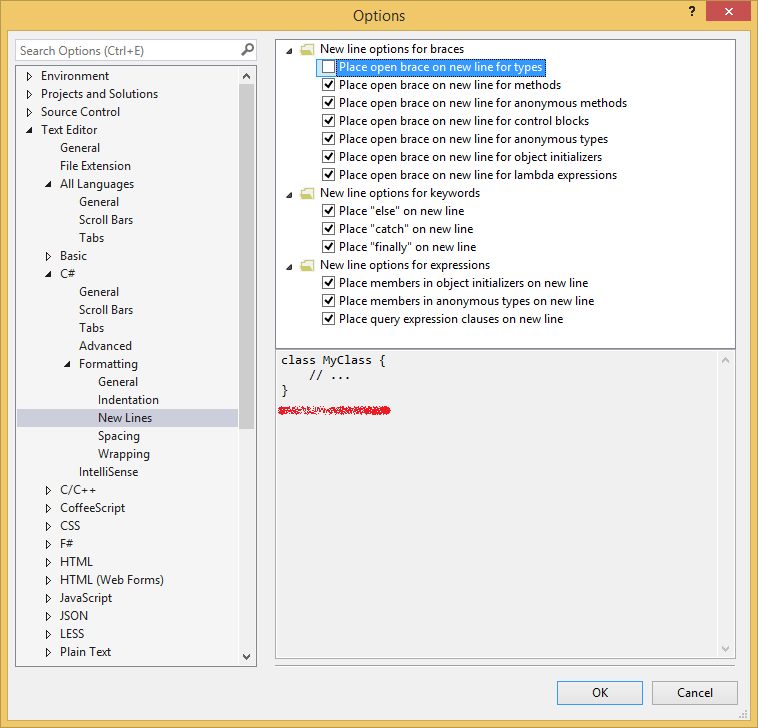The width and height of the screenshot is (758, 728).
Task: Collapse the C# node
Action: pos(48,274)
